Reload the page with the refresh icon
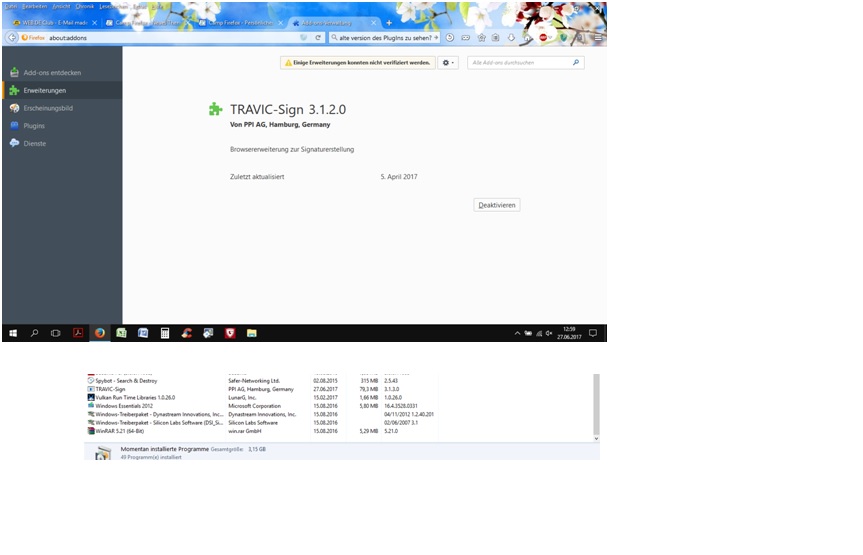This screenshot has width=863, height=555. [x=318, y=37]
